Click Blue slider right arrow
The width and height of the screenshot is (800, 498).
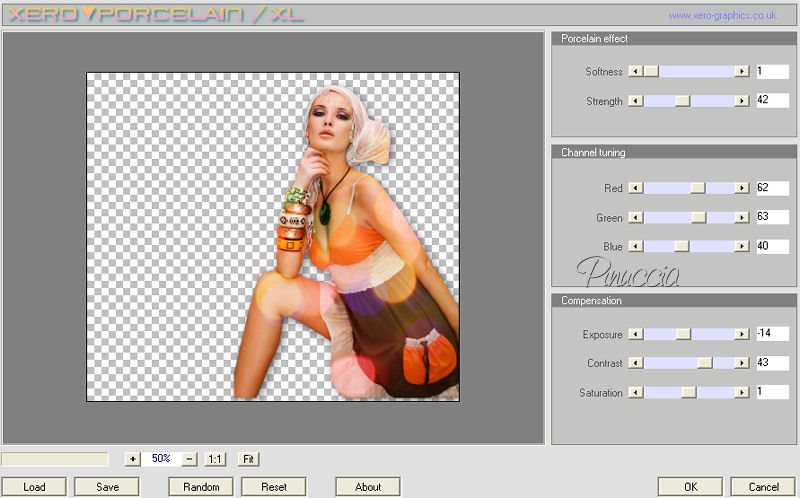point(741,246)
